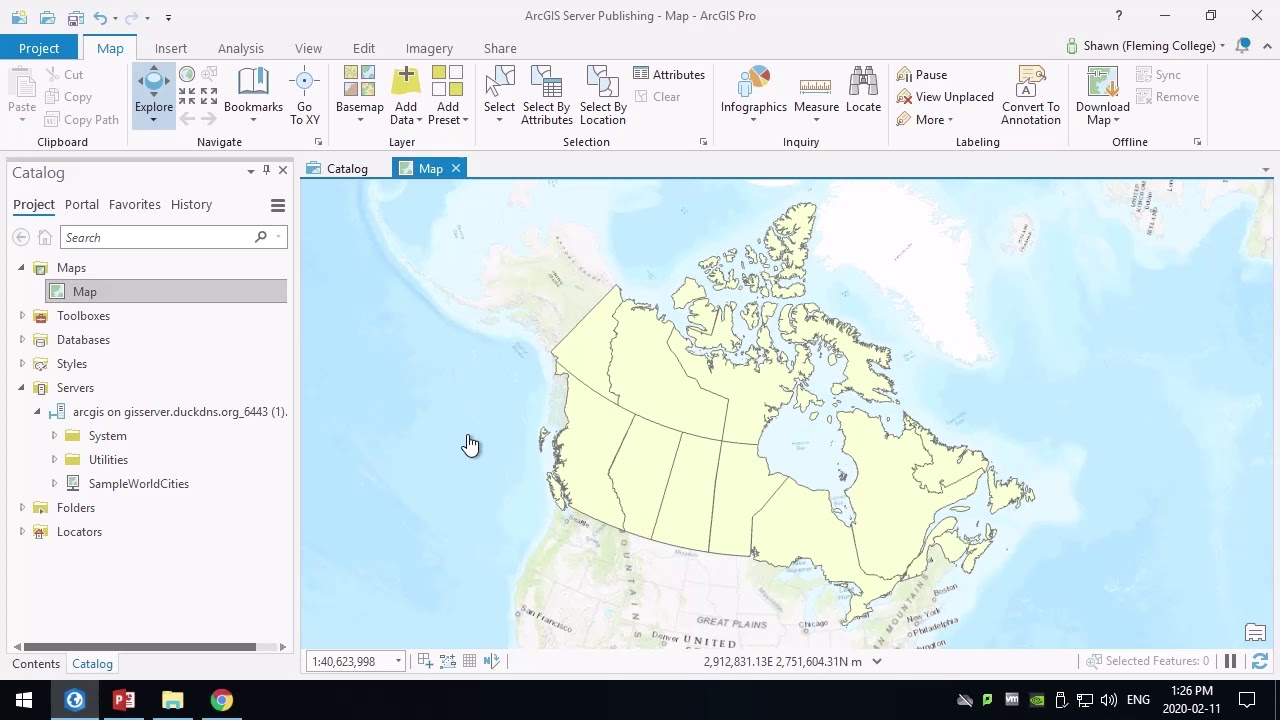Open File Explorer from the taskbar
The width and height of the screenshot is (1280, 720).
pyautogui.click(x=172, y=700)
